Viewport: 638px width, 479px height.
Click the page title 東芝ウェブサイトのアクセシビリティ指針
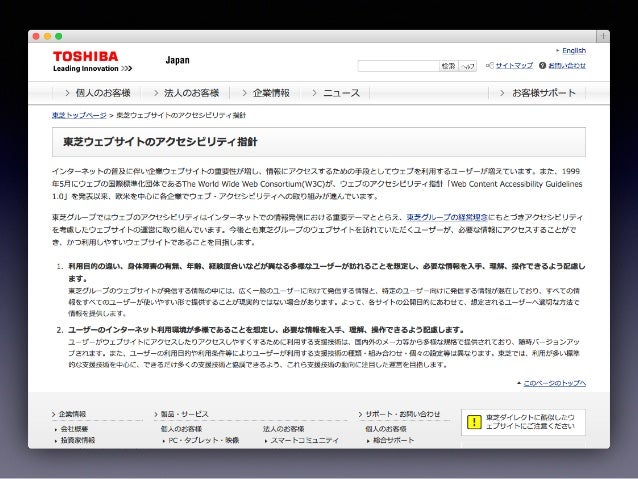point(160,142)
